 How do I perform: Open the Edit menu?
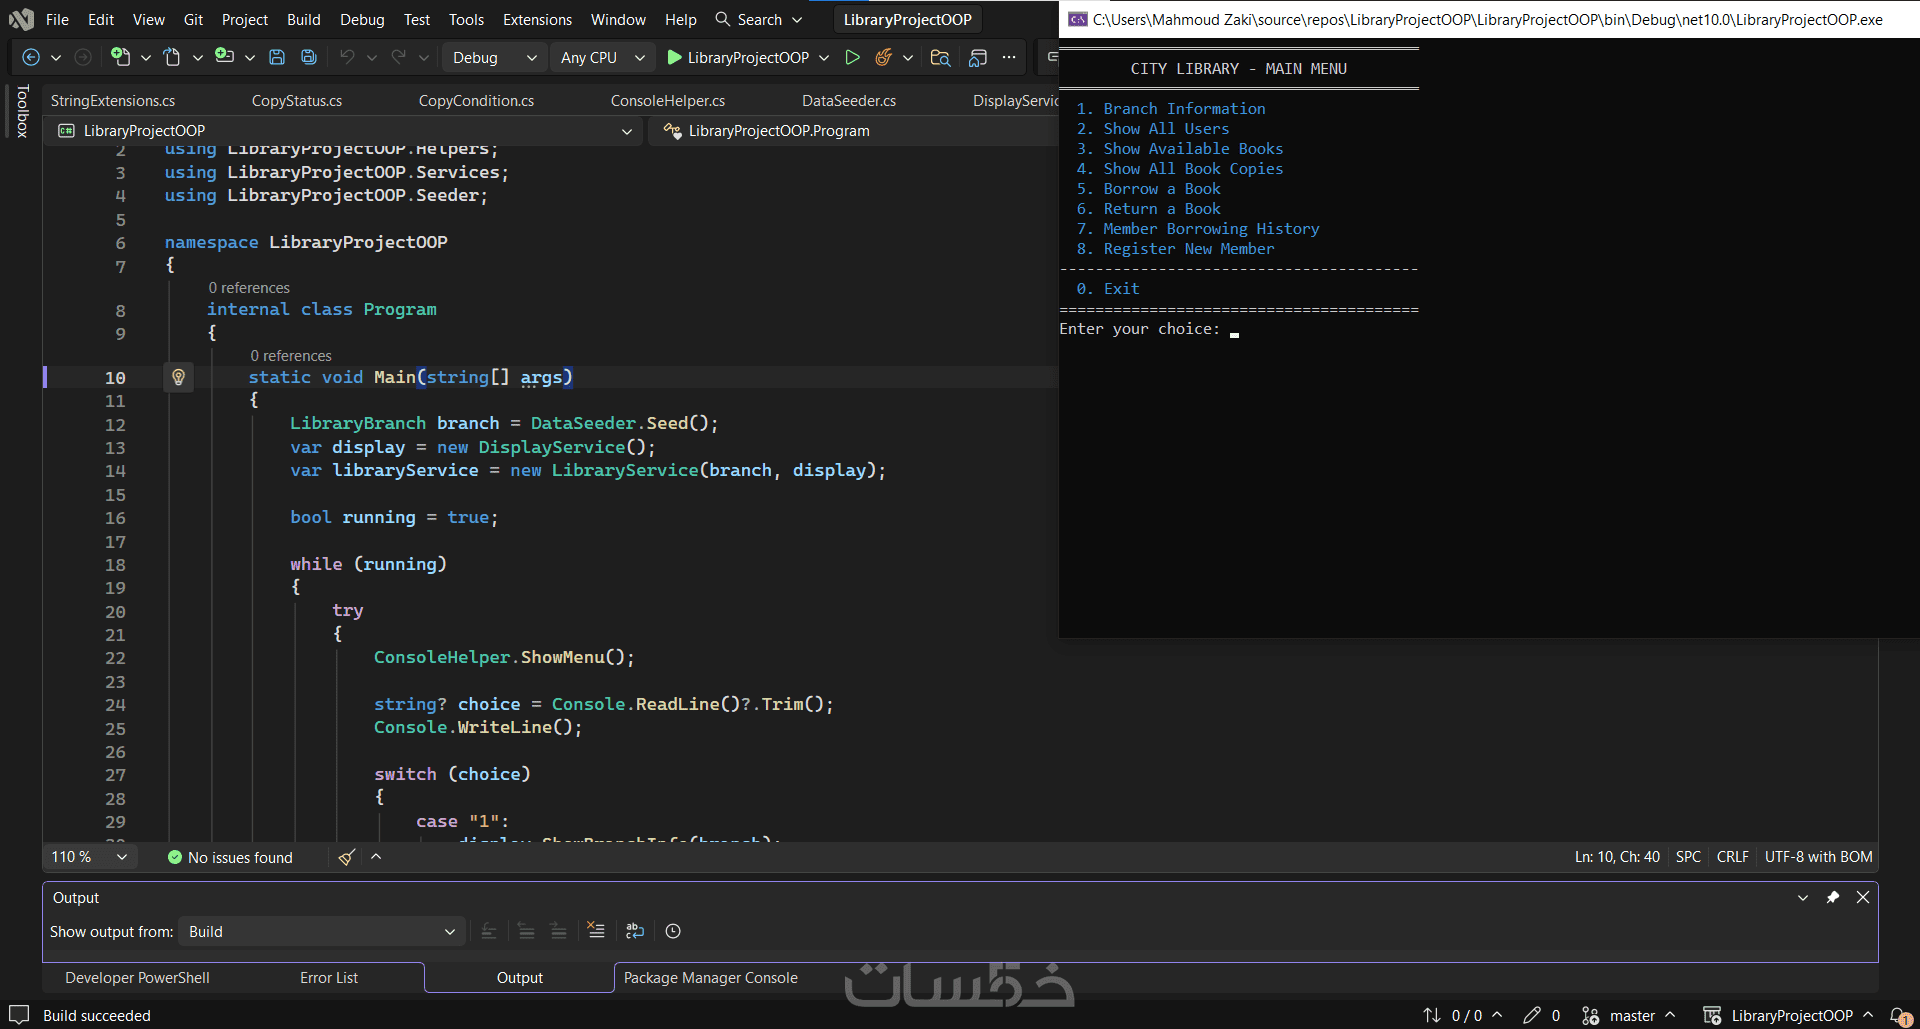(x=101, y=20)
